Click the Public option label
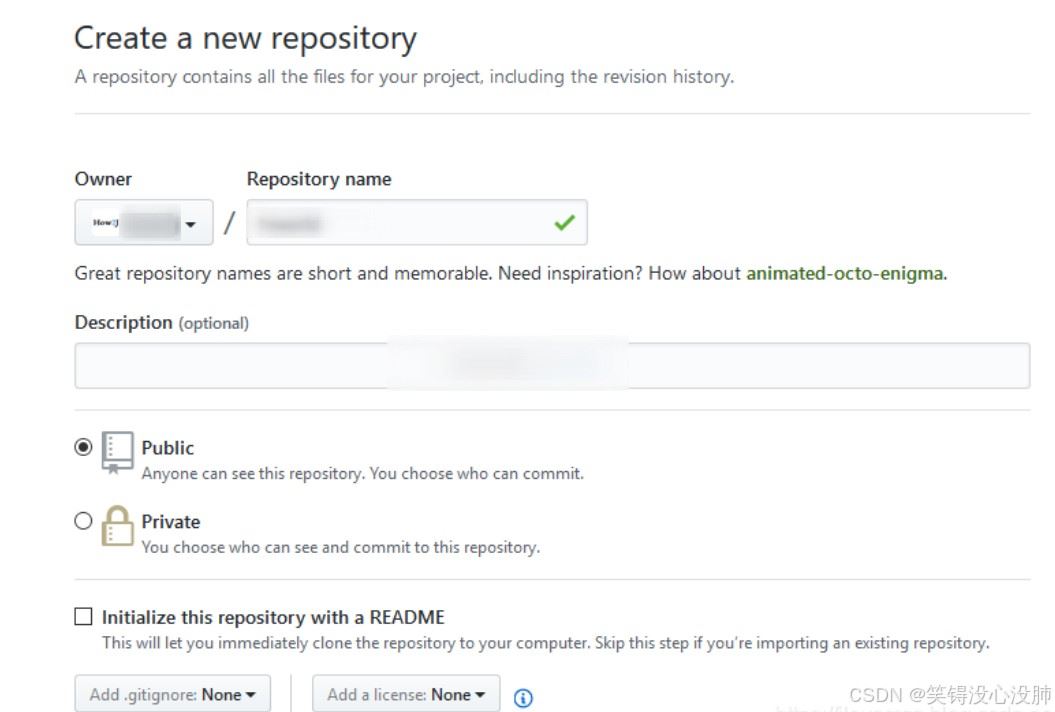 168,448
